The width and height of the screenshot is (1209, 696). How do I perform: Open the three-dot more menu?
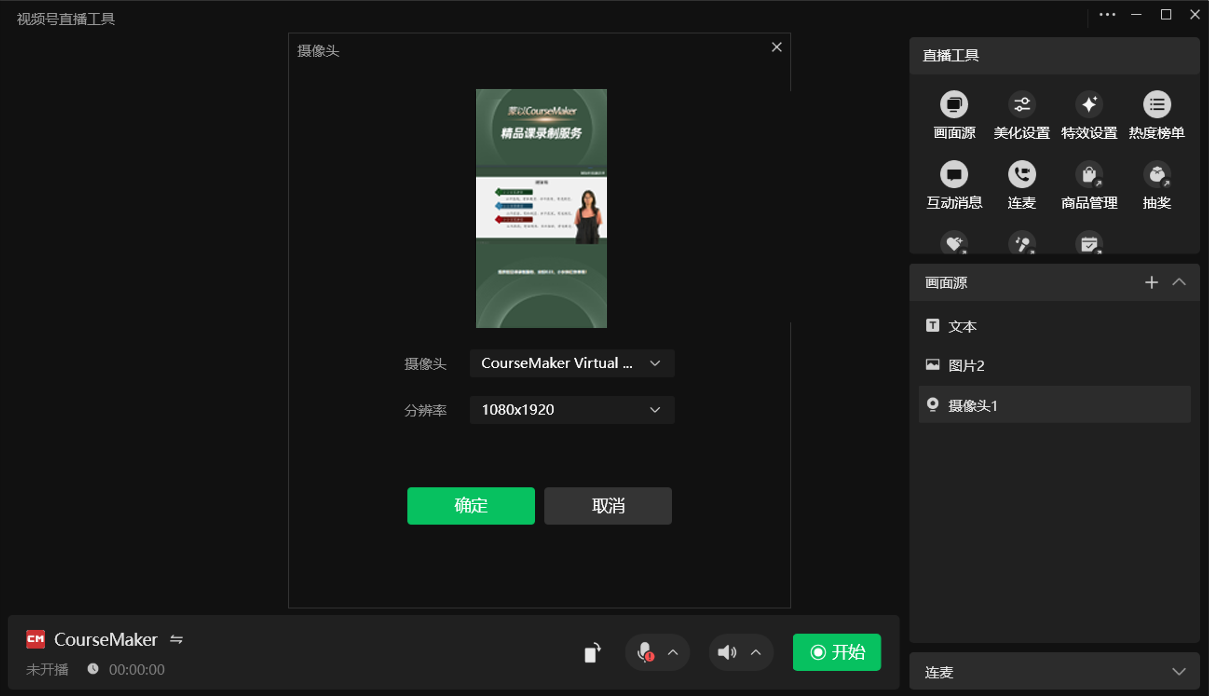tap(1107, 14)
